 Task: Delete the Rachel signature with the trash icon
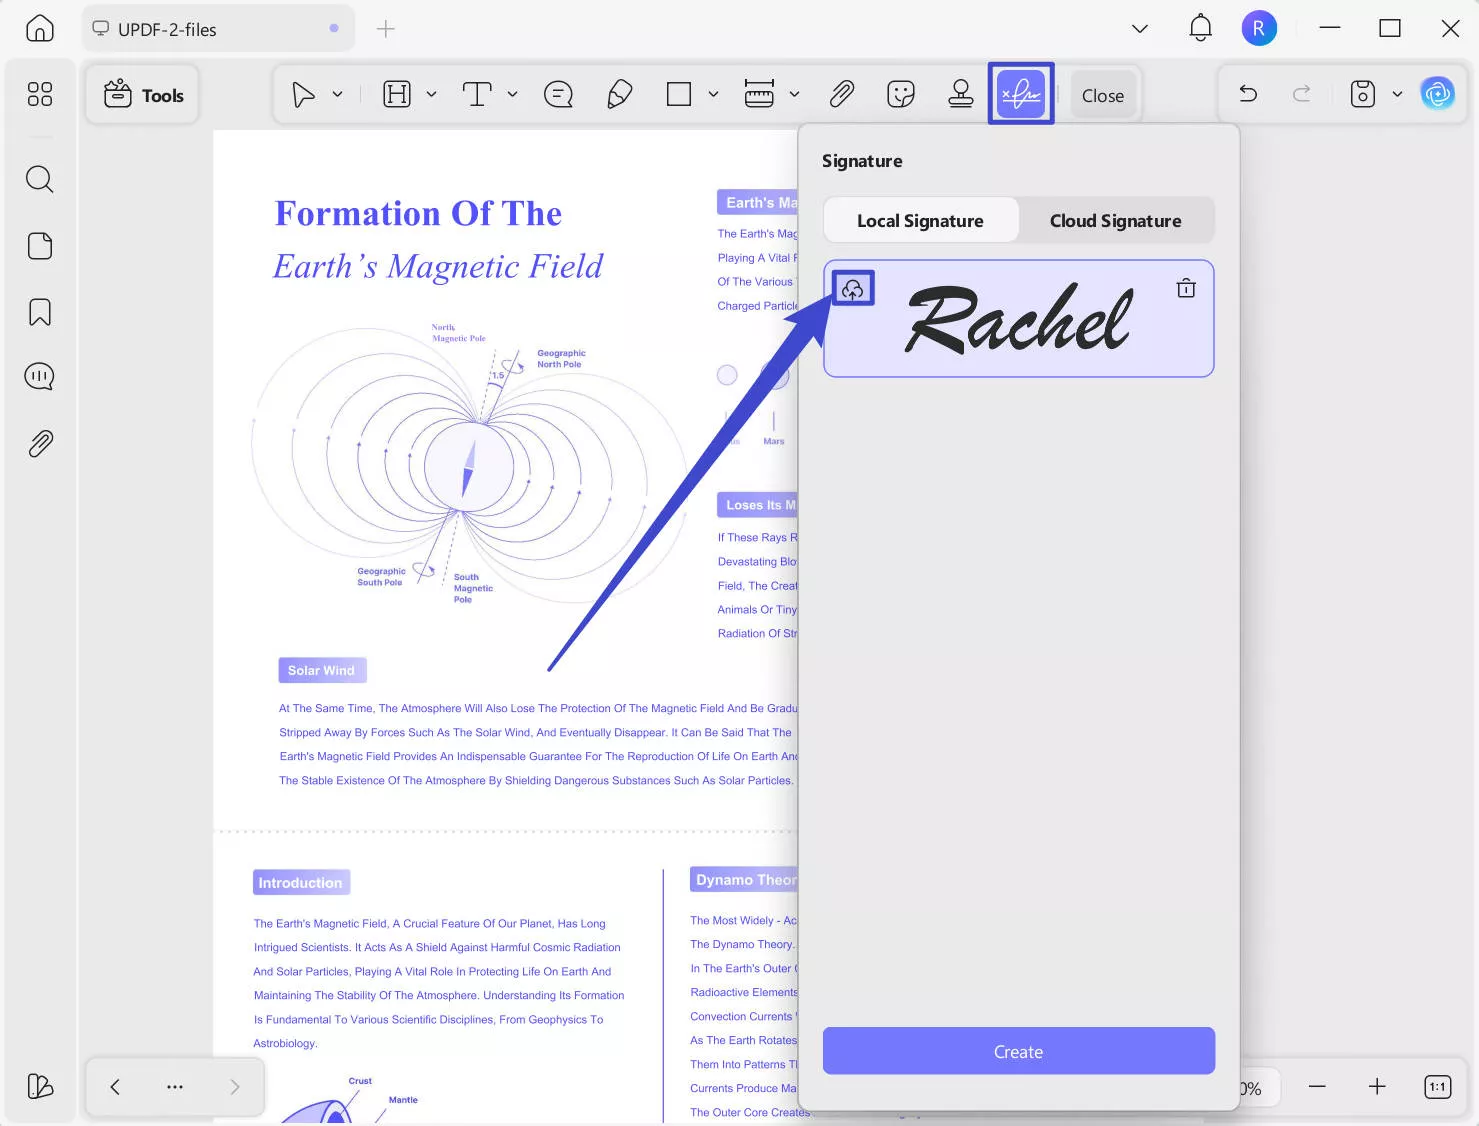(x=1186, y=288)
